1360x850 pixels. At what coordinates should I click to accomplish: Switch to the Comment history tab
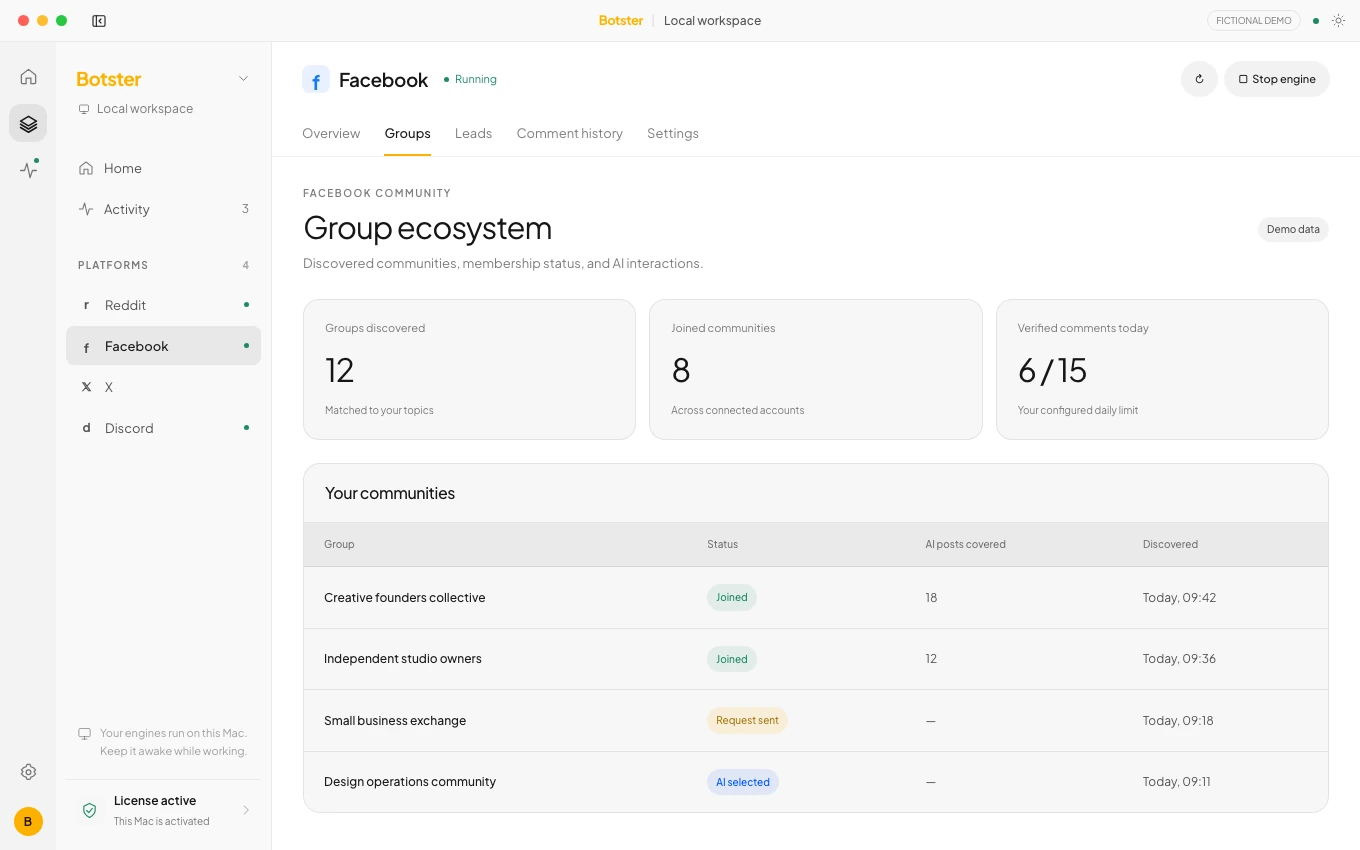(x=570, y=133)
